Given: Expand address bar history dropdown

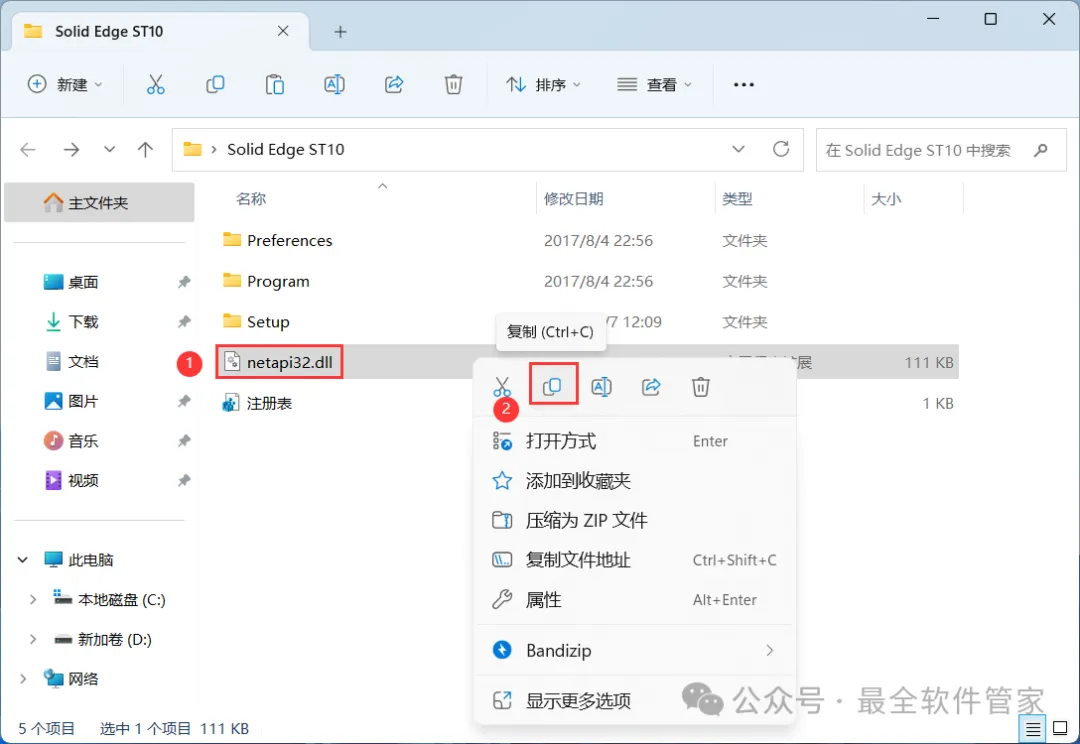Looking at the screenshot, I should pyautogui.click(x=738, y=149).
